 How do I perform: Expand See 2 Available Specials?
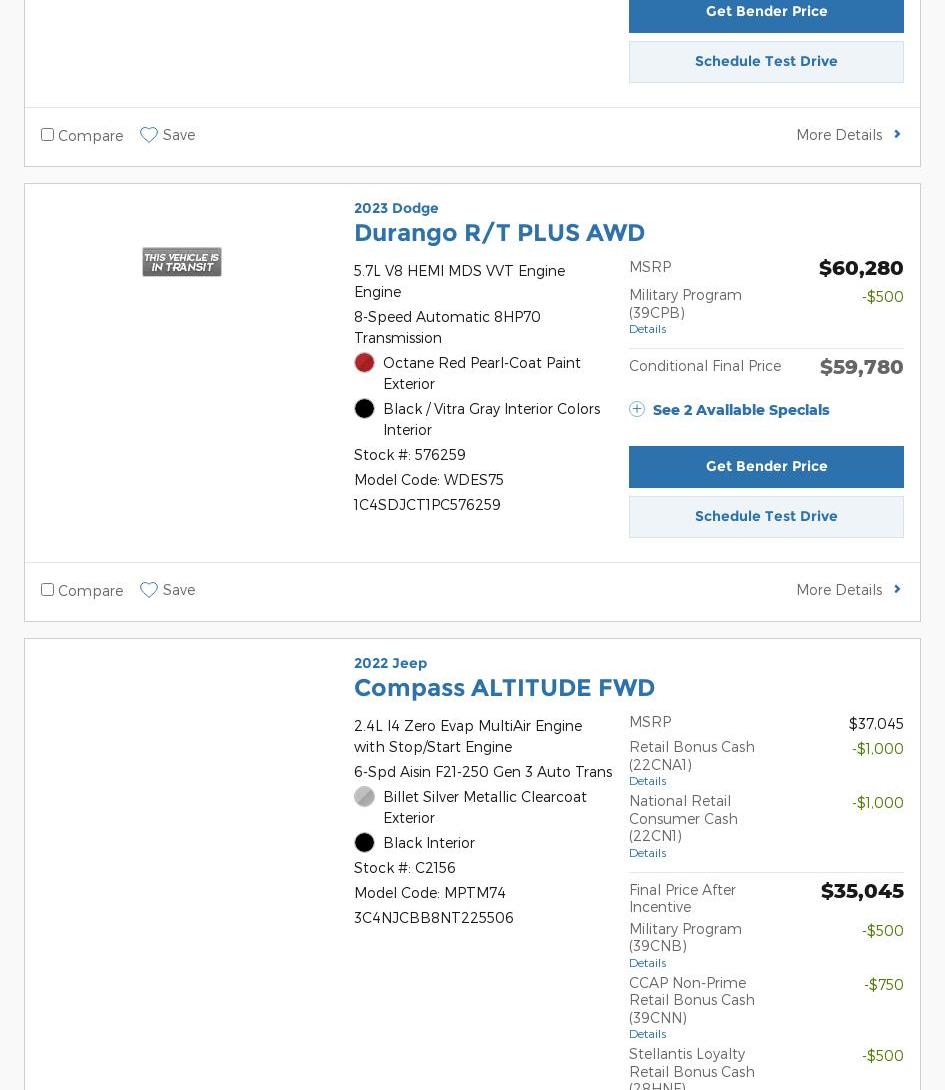tap(740, 410)
